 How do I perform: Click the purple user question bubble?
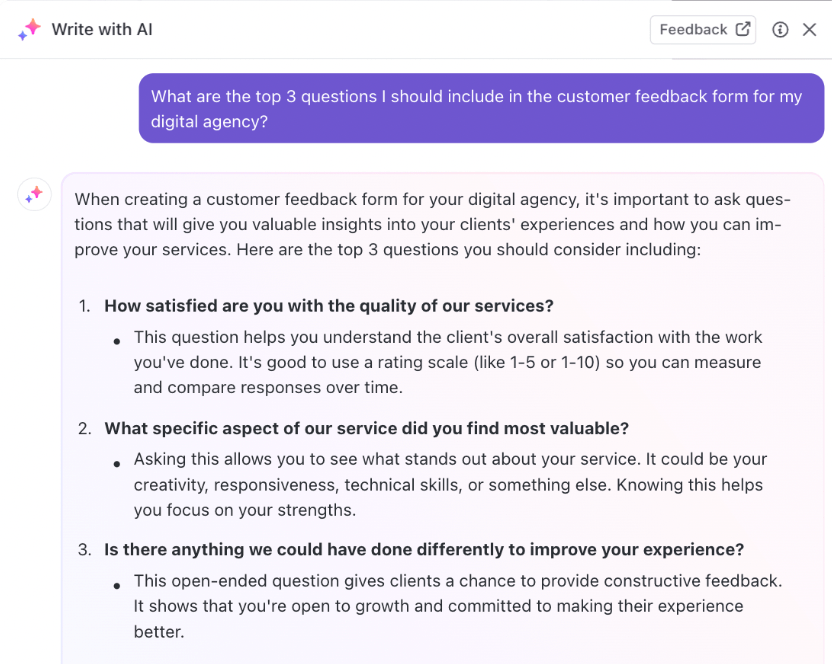point(481,108)
